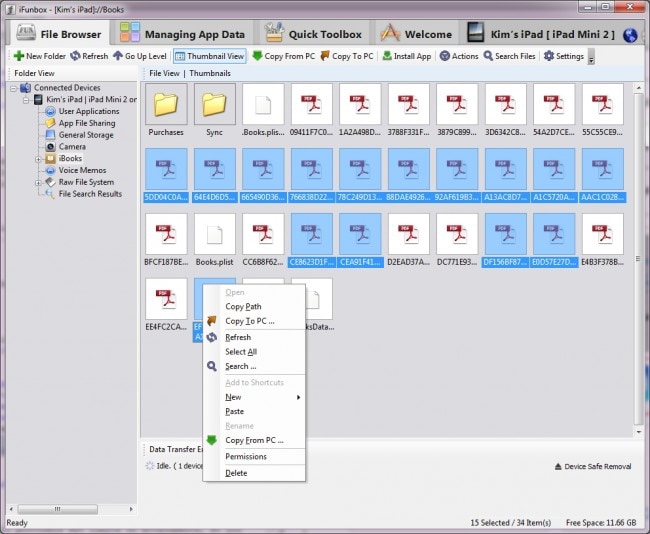Choose Copy From PC ... in context menu
The height and width of the screenshot is (534, 650).
254,440
